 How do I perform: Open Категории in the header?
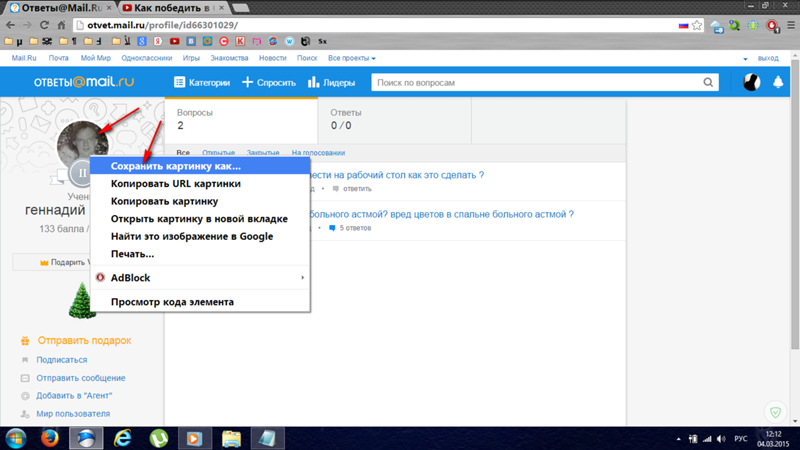click(x=202, y=83)
